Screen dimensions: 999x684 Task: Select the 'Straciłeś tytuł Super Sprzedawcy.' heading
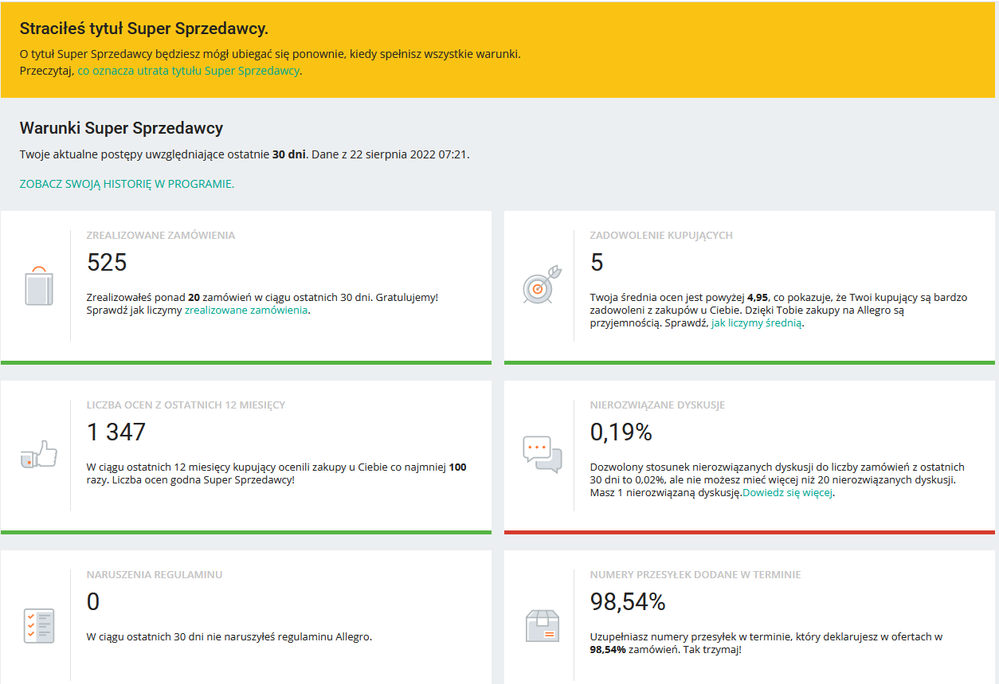click(x=144, y=29)
